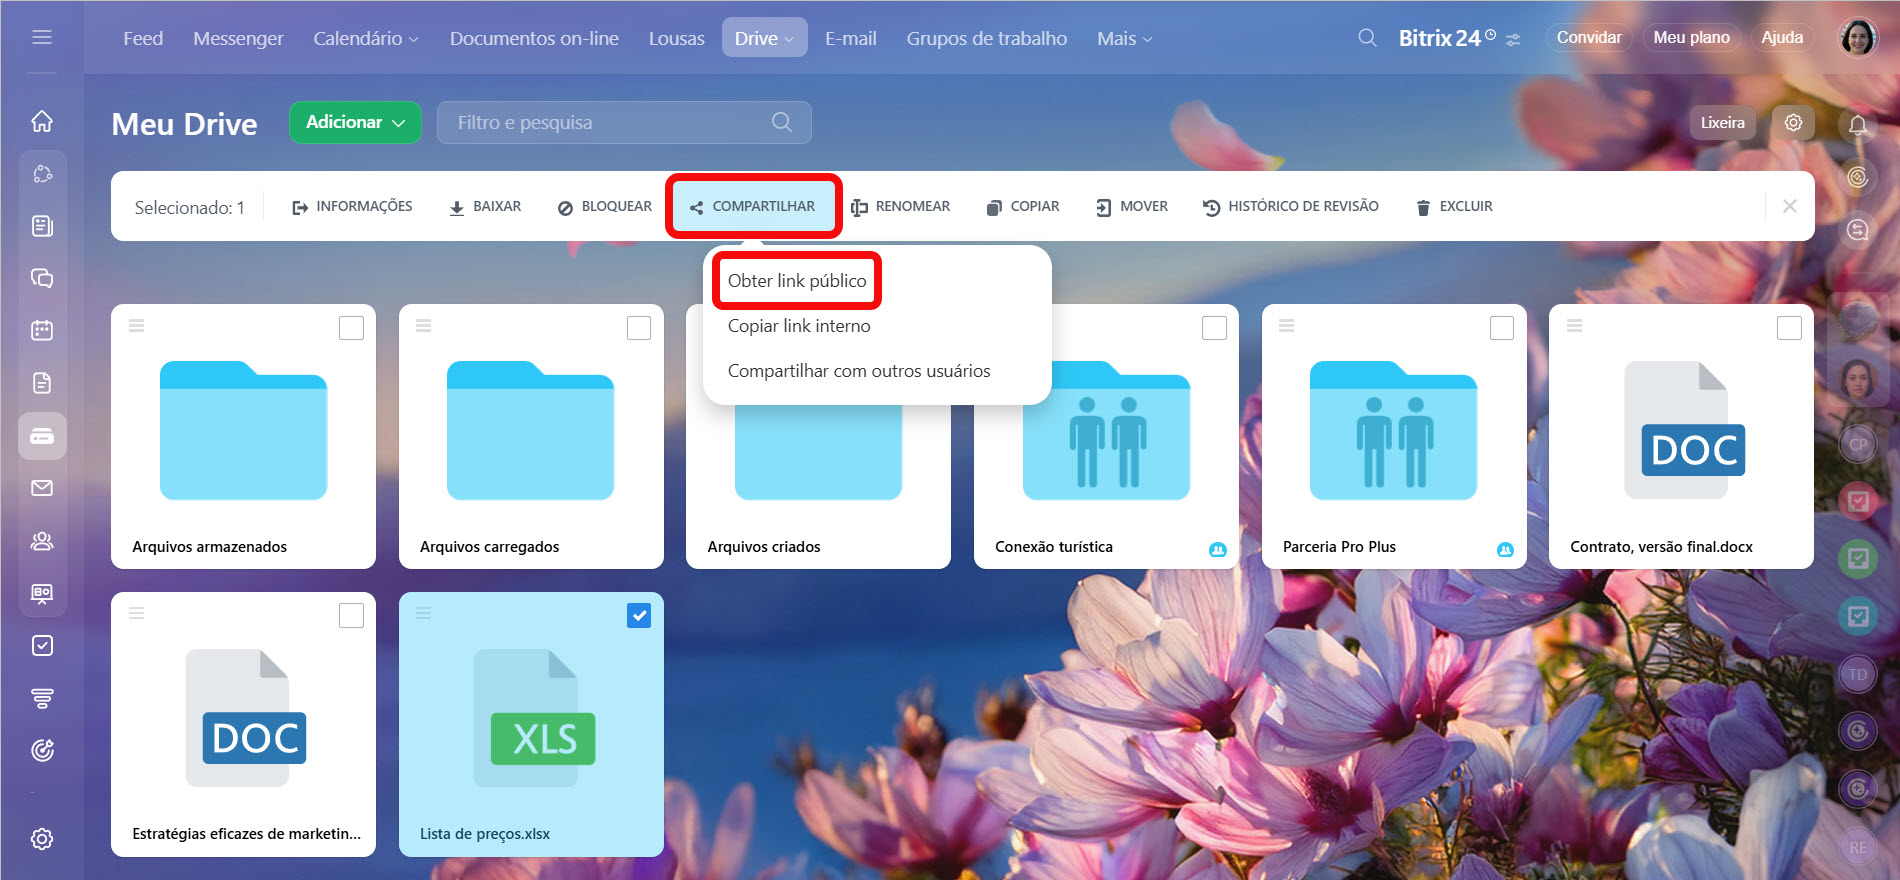
Task: Select Obter link público
Action: tap(797, 281)
